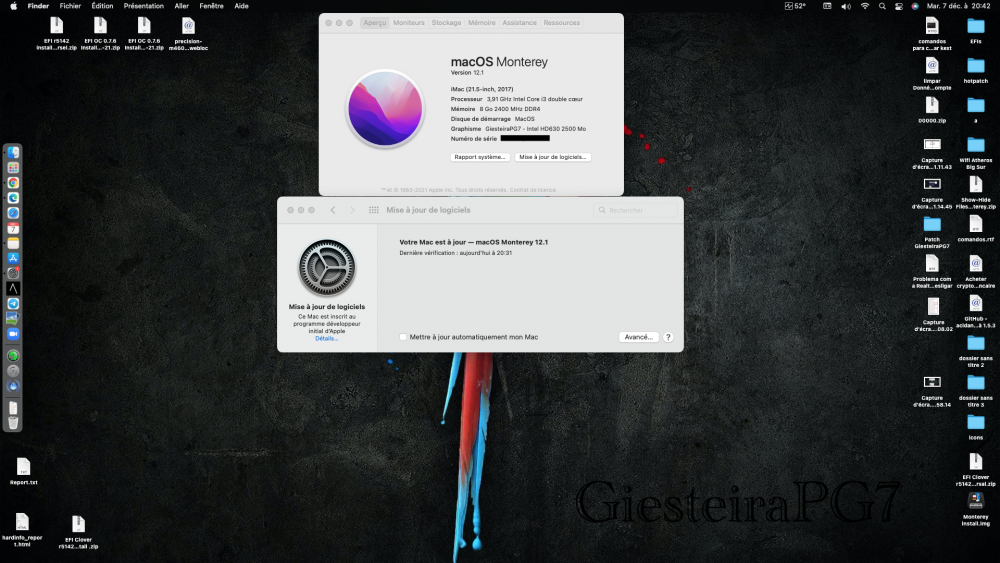Open Spotlight search in menu bar
1000x563 pixels.
point(882,6)
